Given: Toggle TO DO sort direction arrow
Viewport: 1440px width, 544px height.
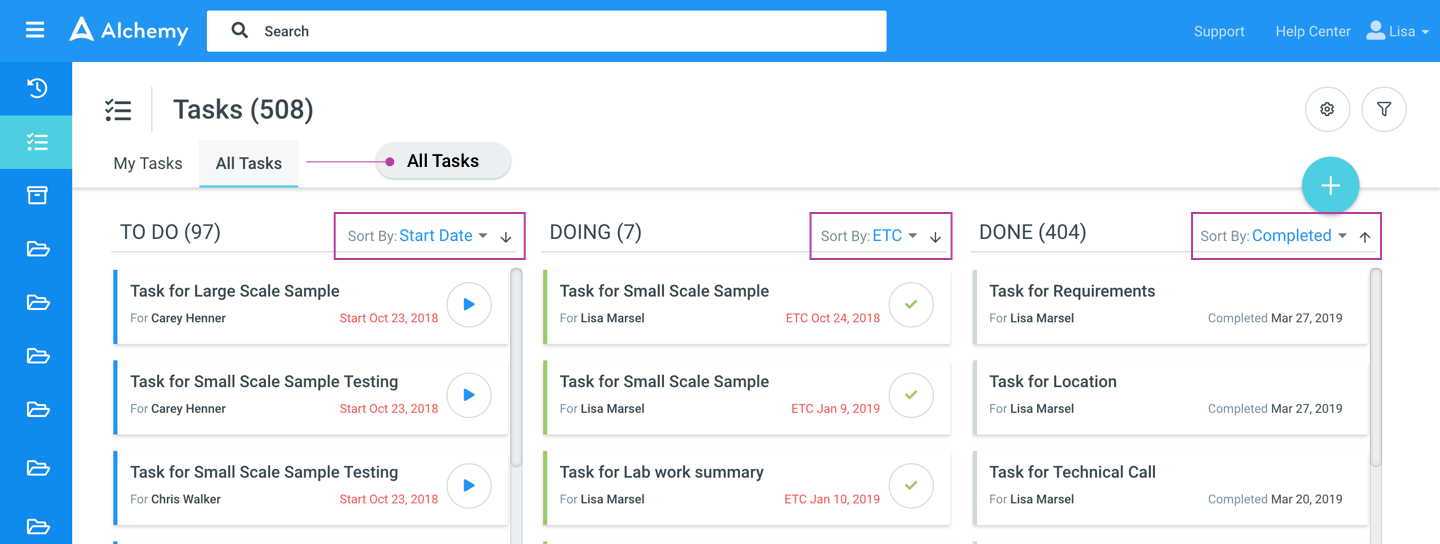Looking at the screenshot, I should [506, 237].
